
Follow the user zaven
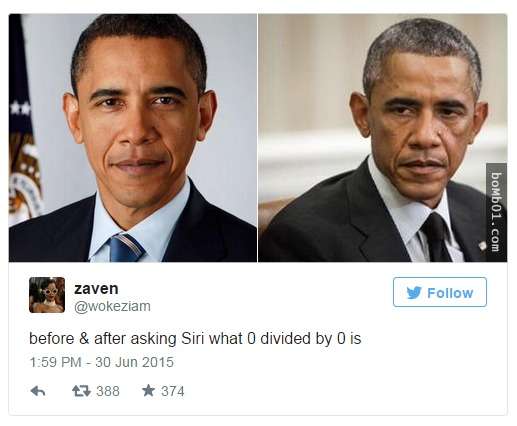click(440, 292)
